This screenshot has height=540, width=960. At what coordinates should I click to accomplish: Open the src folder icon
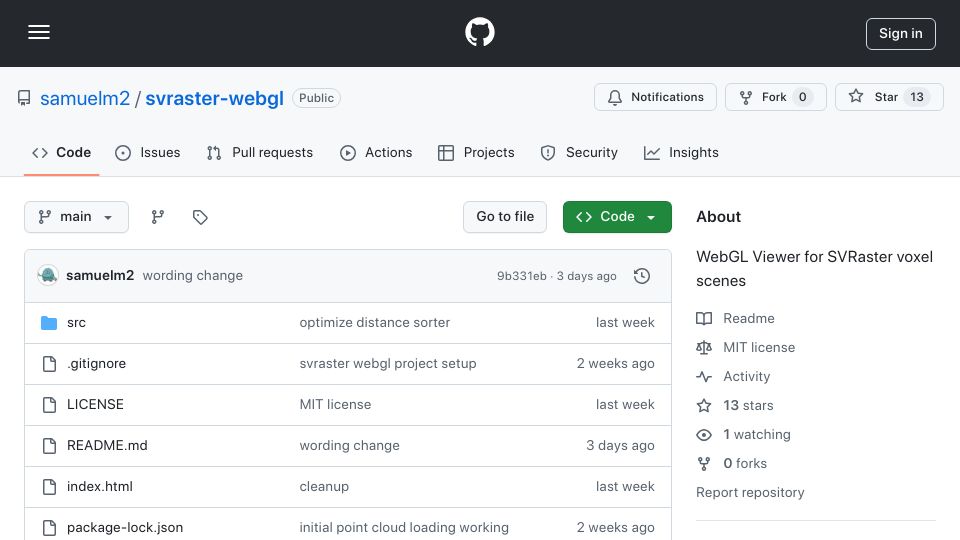click(x=49, y=323)
